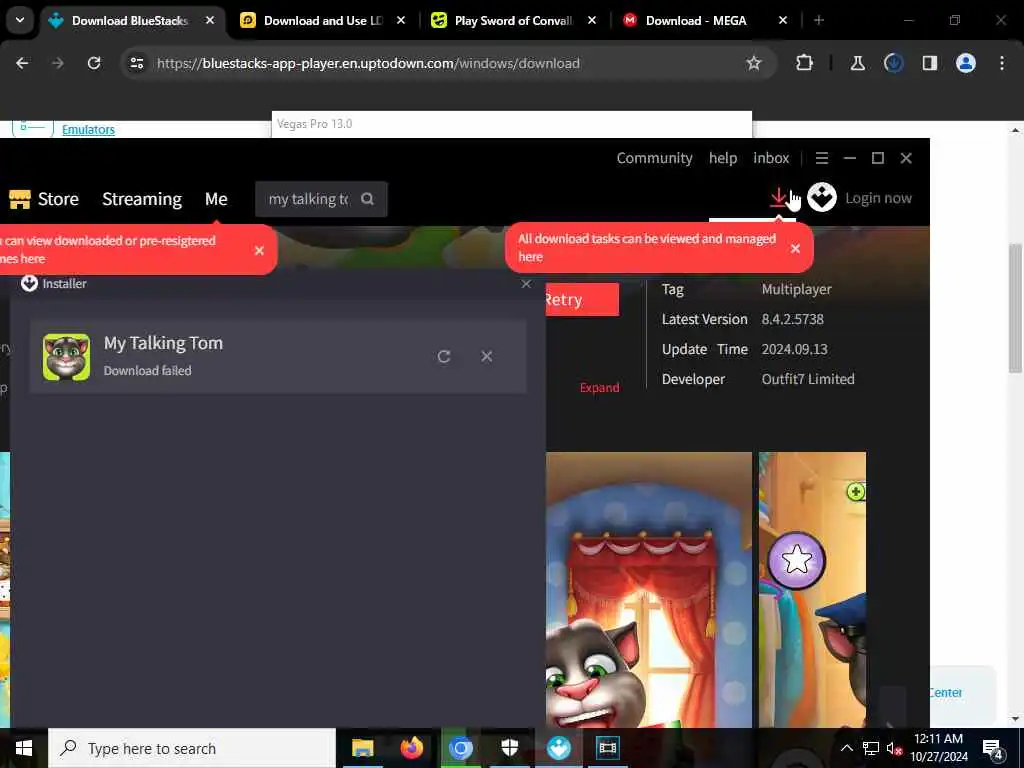Reload the current page
The image size is (1024, 768).
click(94, 63)
